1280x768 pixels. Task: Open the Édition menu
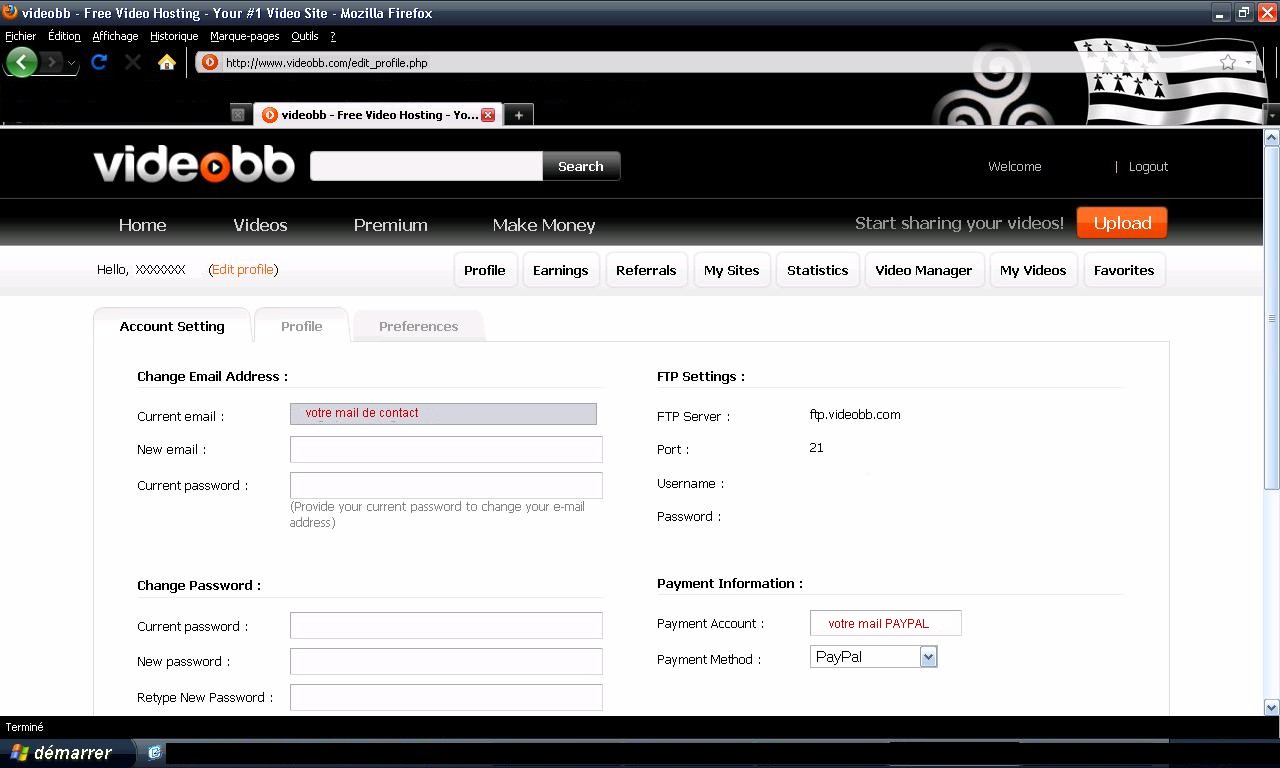64,36
